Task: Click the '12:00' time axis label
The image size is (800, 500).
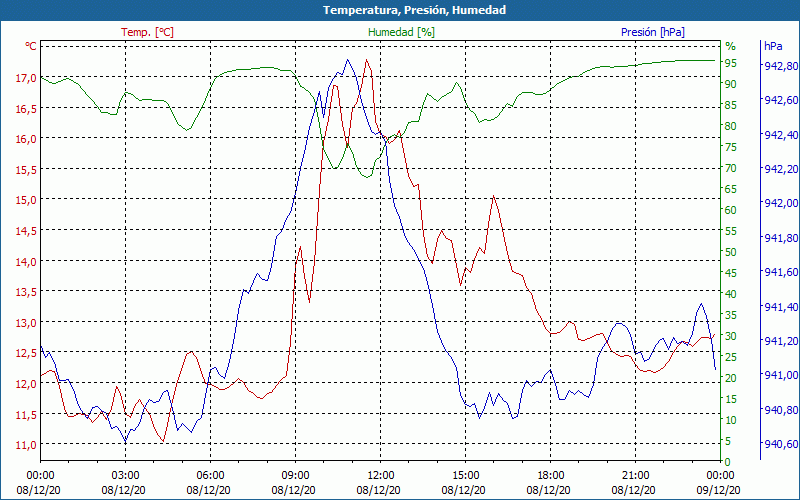Action: [380, 476]
